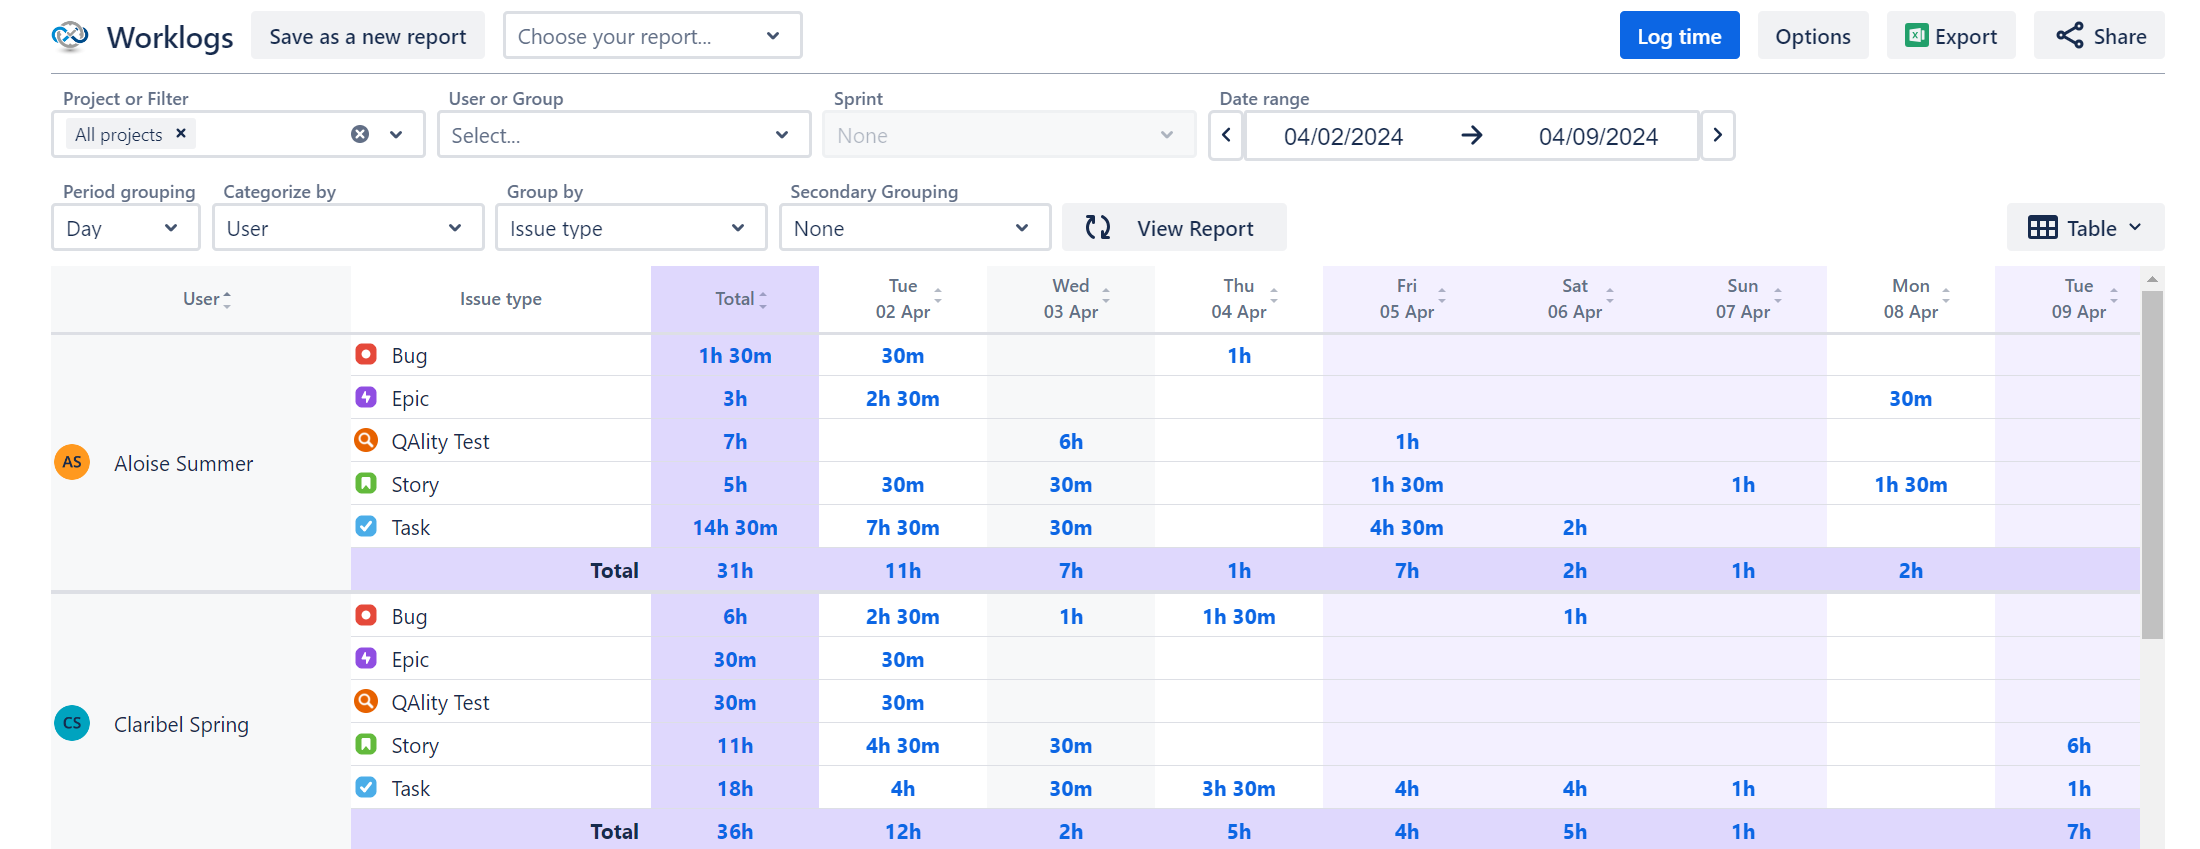Clear the Project or Filter field

[x=360, y=134]
